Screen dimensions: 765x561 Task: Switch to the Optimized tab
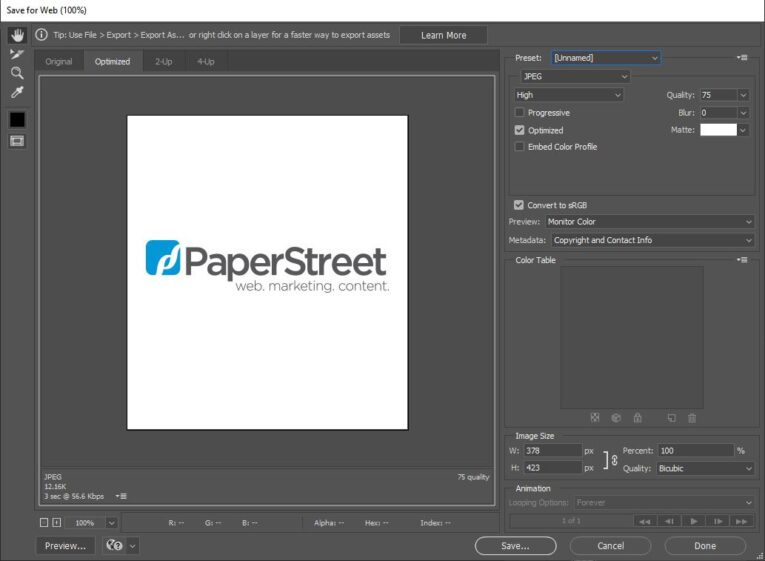point(113,61)
